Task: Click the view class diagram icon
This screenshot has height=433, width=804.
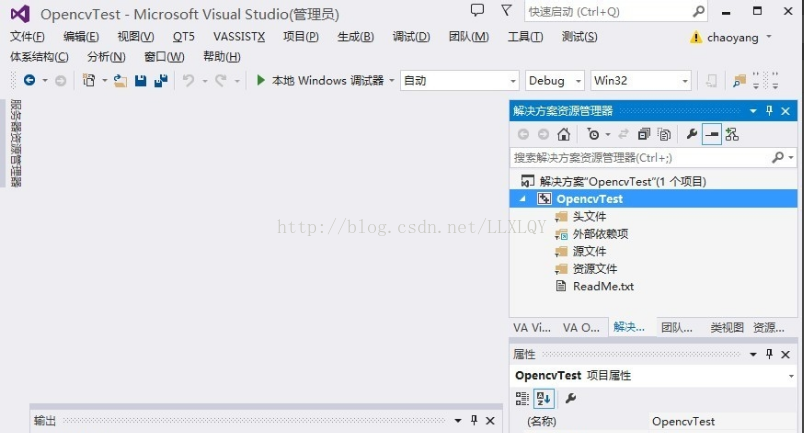Action: pos(732,134)
